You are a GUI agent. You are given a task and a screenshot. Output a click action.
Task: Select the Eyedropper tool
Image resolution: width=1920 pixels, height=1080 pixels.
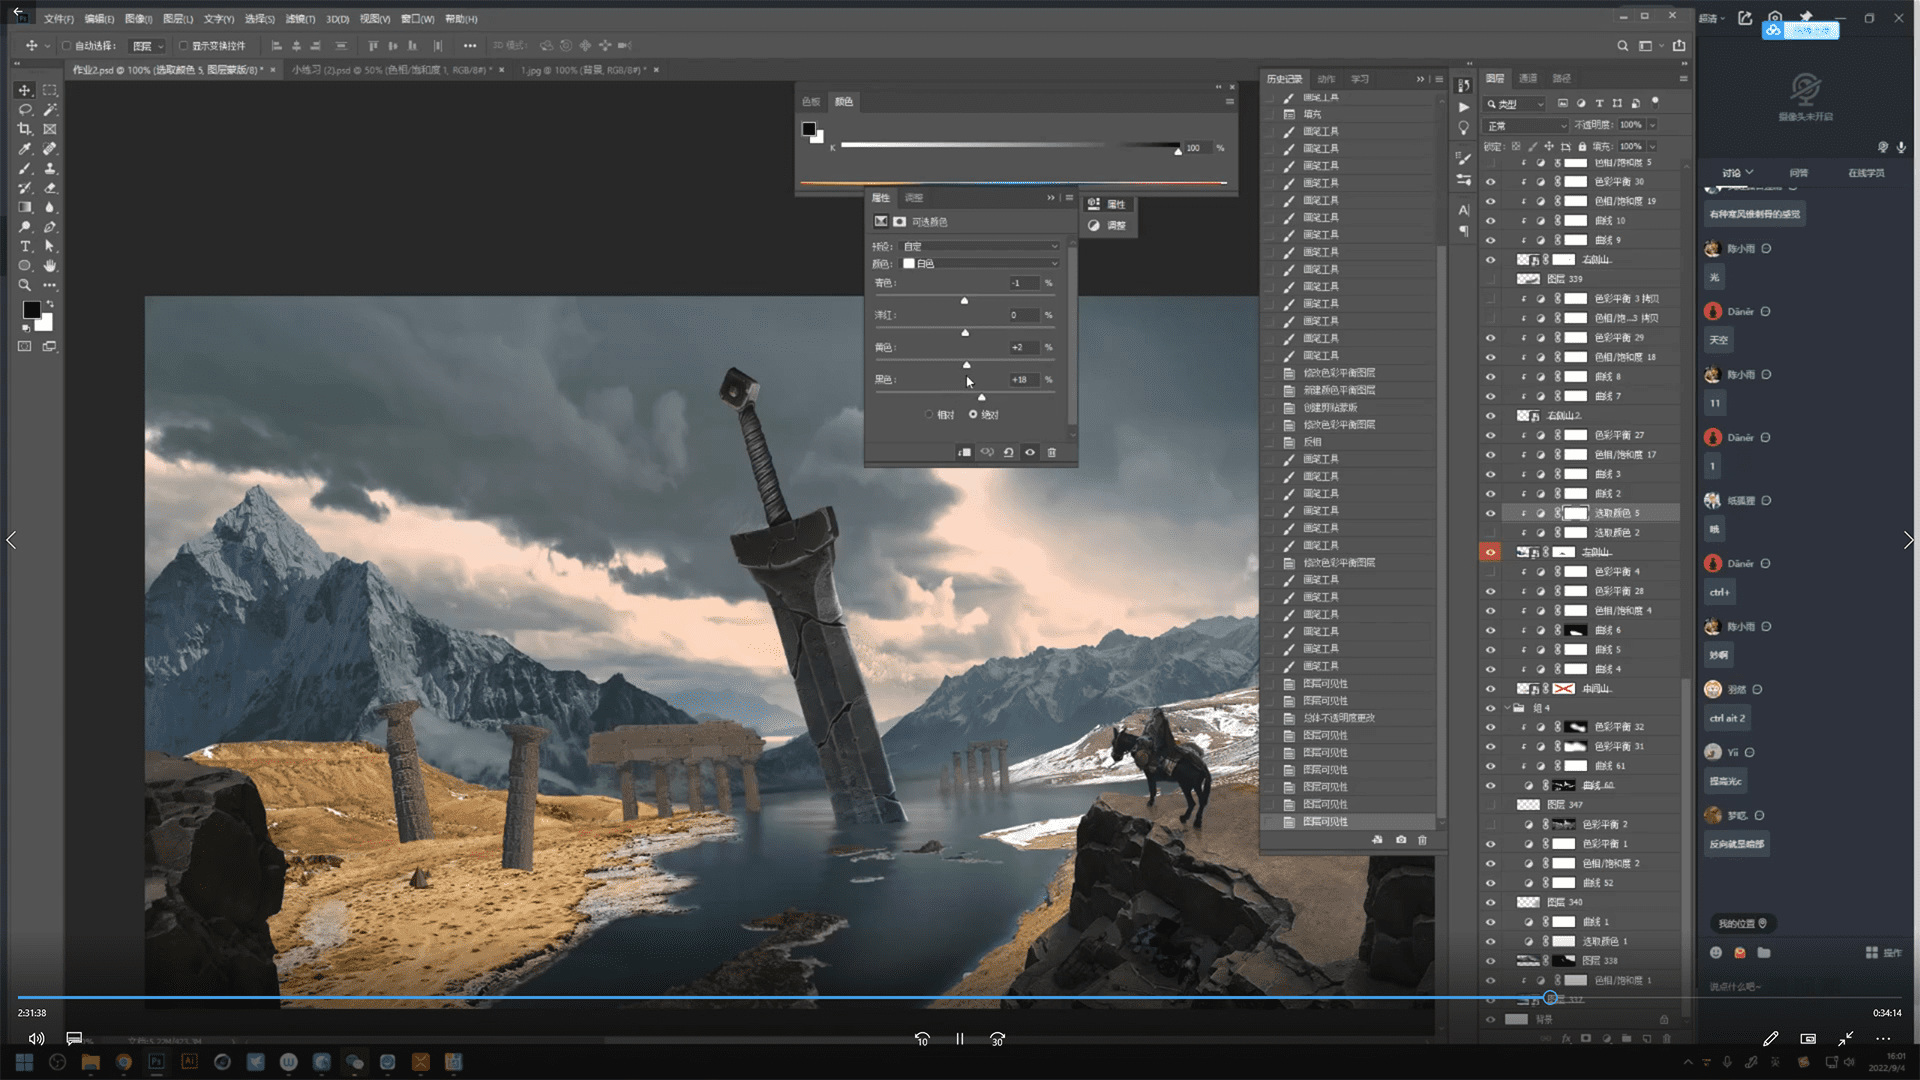[25, 149]
